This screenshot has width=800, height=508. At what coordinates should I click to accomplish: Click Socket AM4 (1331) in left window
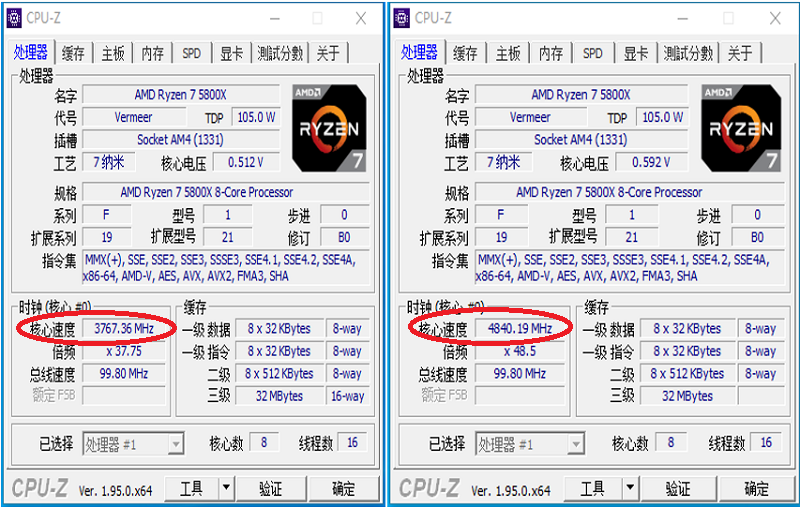pos(181,140)
